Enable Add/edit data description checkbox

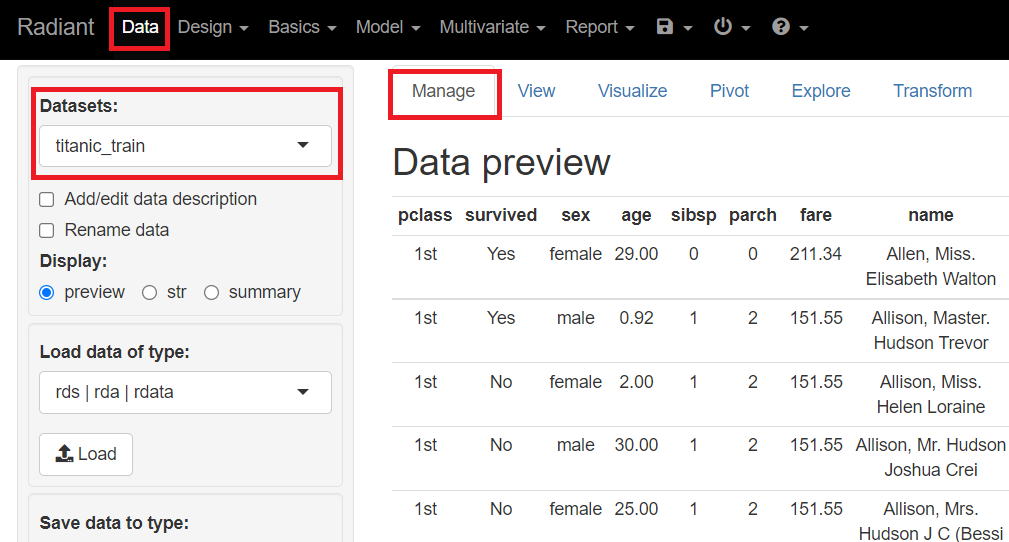(47, 200)
